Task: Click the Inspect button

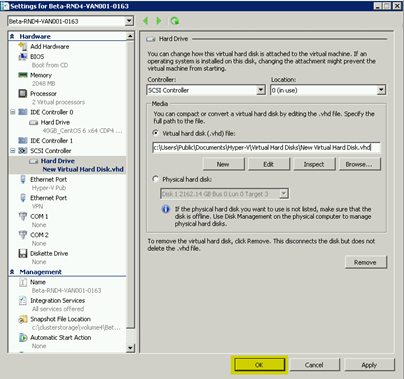Action: tap(314, 164)
